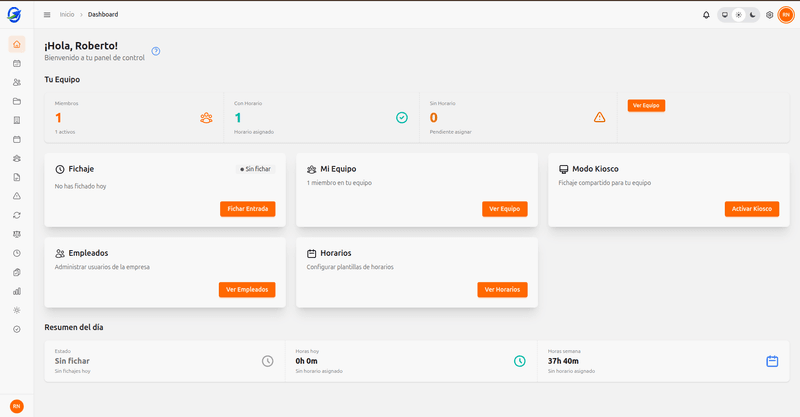
Task: Open the Home icon in sidebar
Action: 16,44
